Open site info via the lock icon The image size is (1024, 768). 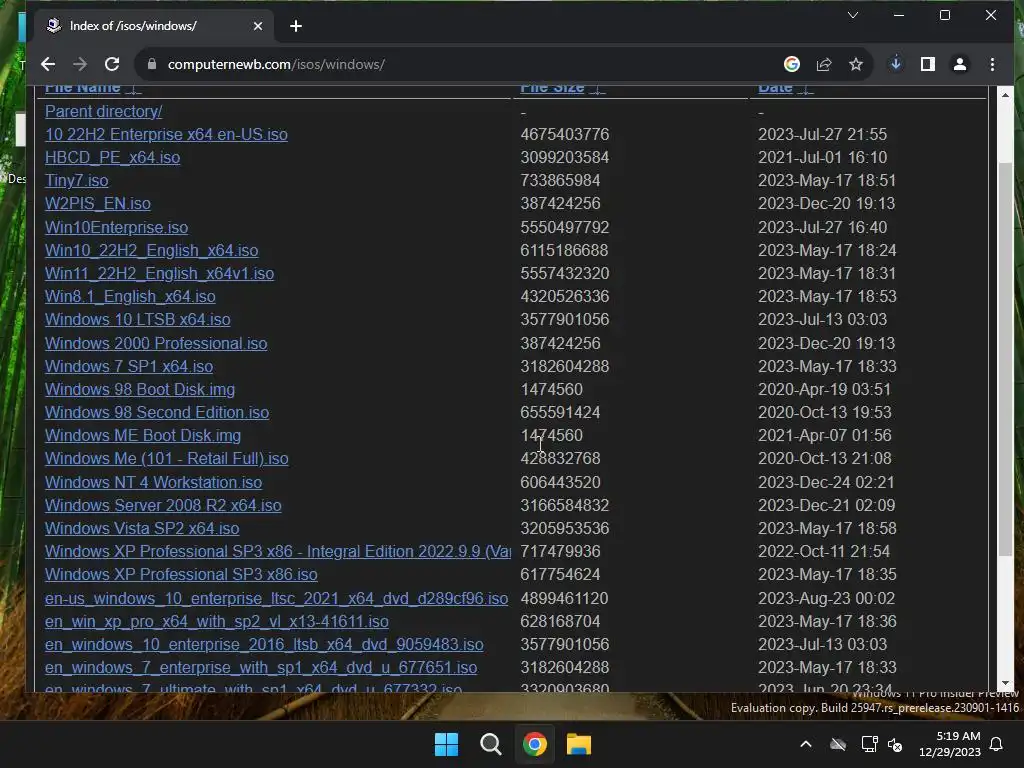(x=152, y=64)
